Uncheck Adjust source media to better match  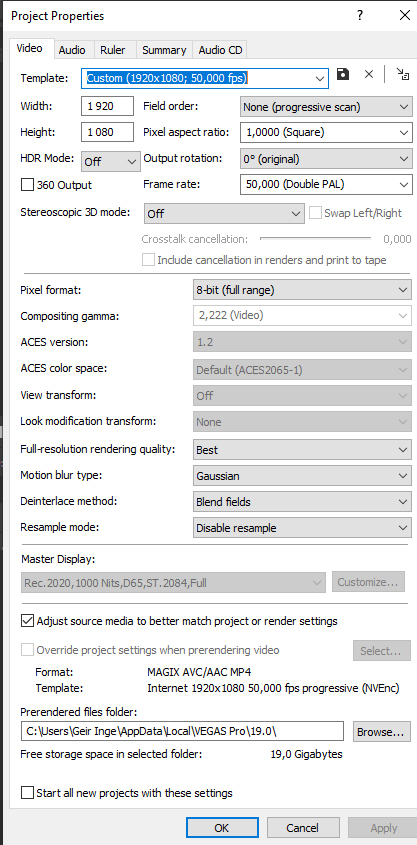pyautogui.click(x=27, y=621)
